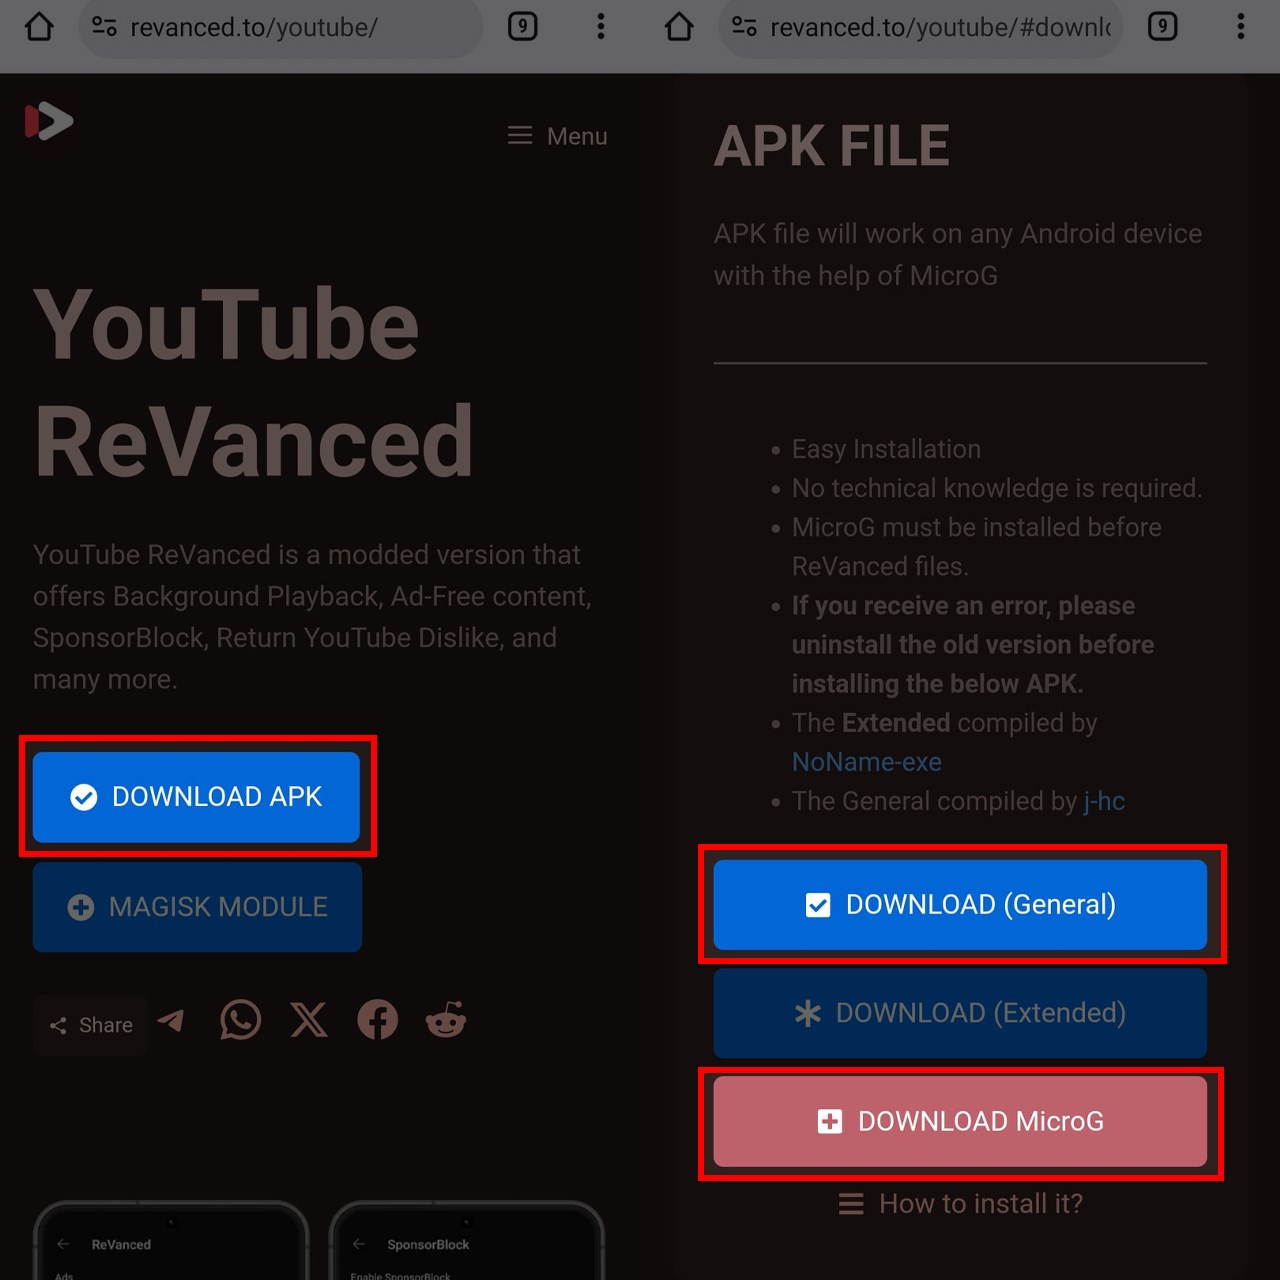Screen dimensions: 1280x1280
Task: Click the Share button
Action: click(x=91, y=1025)
